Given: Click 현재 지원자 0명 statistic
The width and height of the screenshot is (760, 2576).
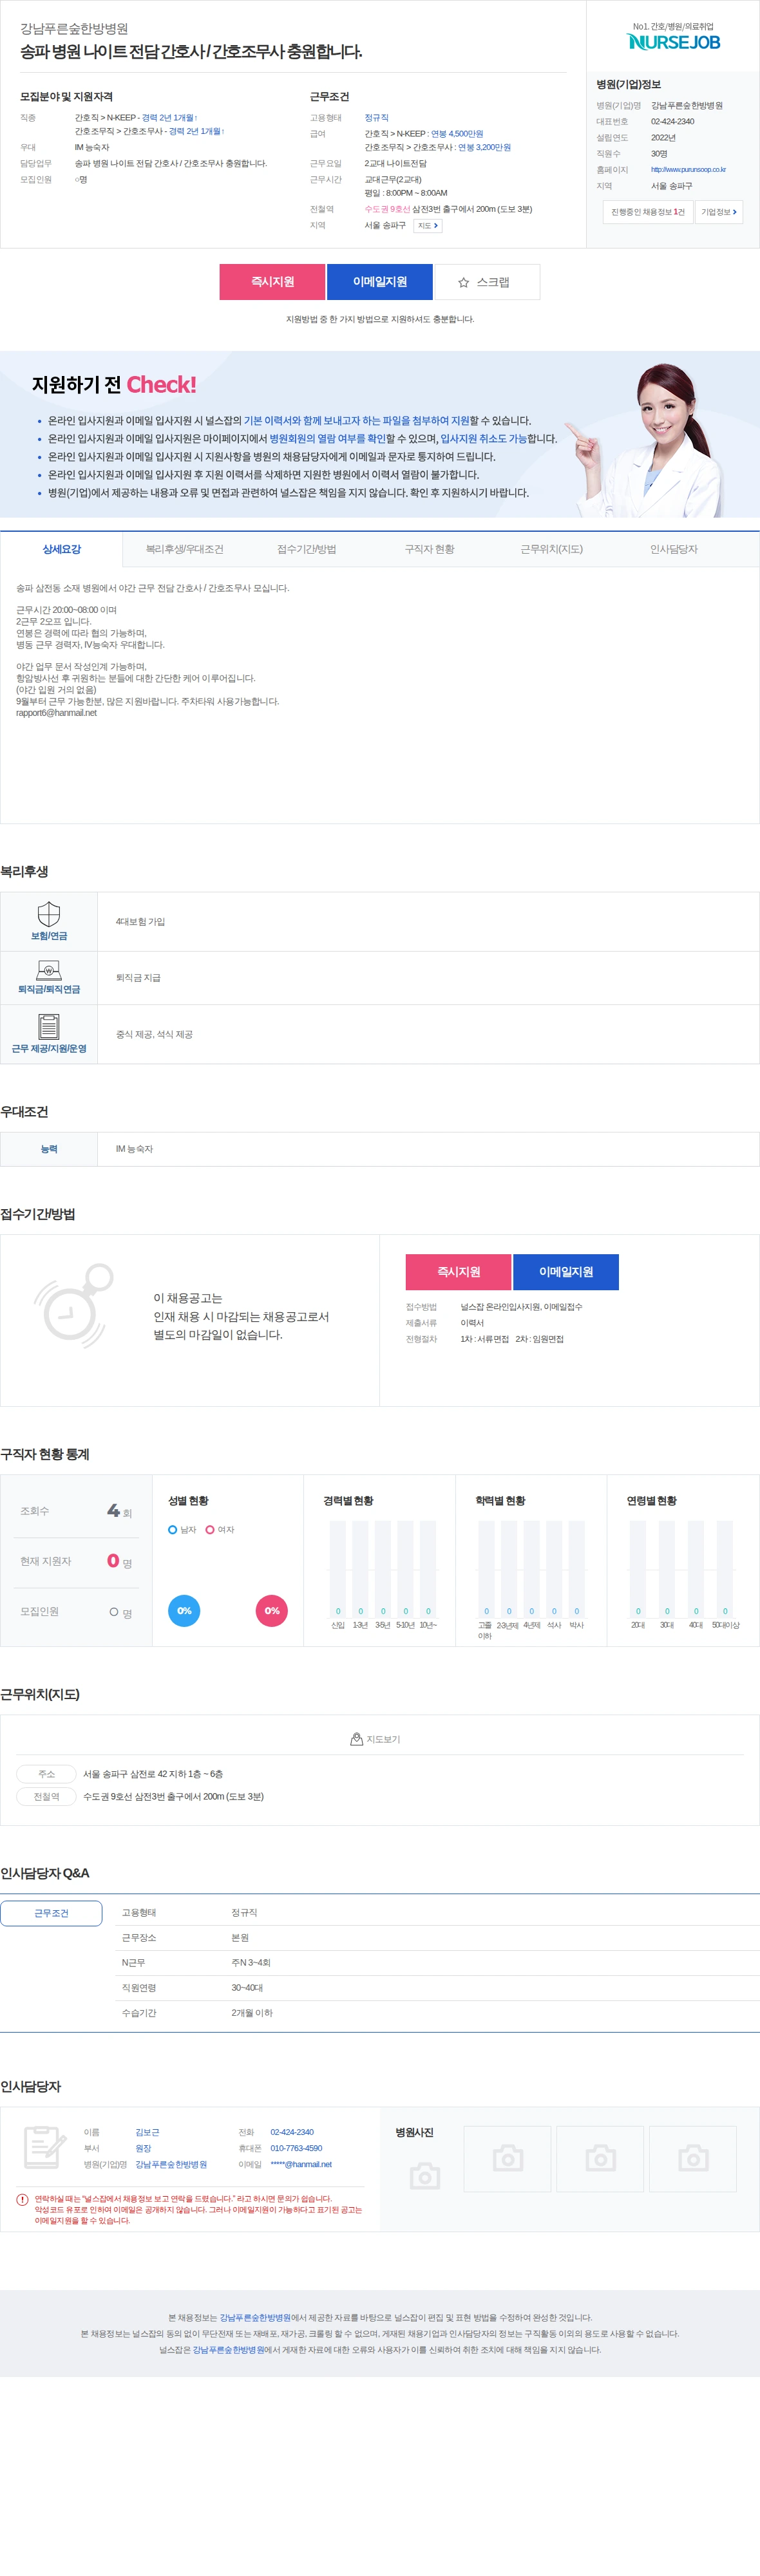Looking at the screenshot, I should (76, 1561).
